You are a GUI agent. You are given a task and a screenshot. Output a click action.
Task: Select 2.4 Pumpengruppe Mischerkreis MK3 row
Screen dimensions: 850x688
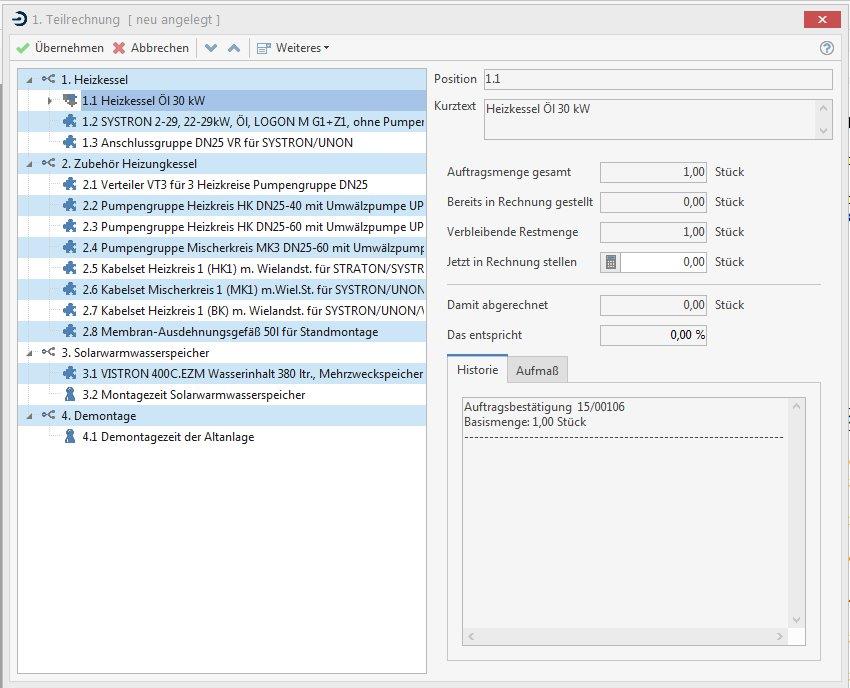click(x=222, y=248)
